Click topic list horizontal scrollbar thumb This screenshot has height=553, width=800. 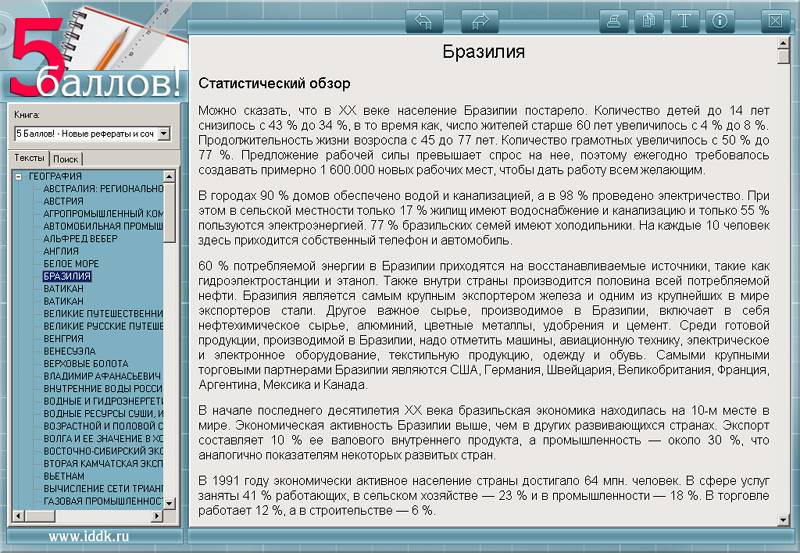(x=40, y=516)
